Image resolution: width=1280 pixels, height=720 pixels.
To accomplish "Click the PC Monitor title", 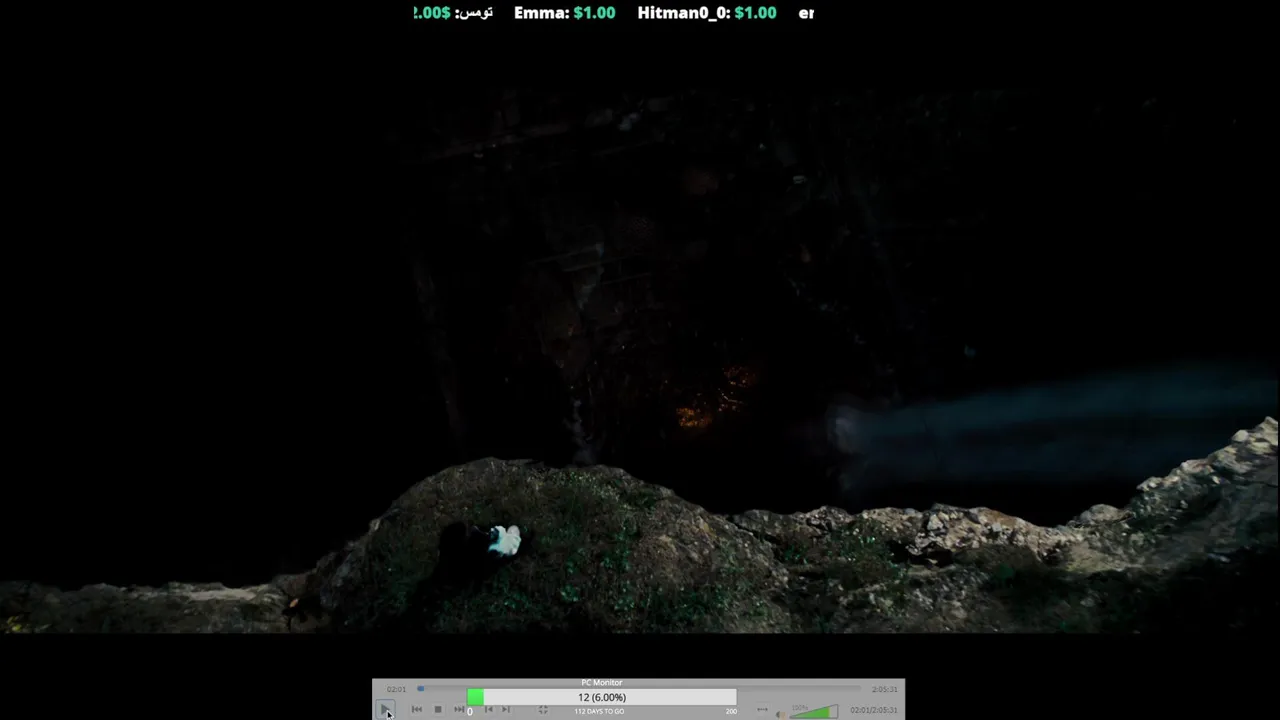I will tap(601, 682).
